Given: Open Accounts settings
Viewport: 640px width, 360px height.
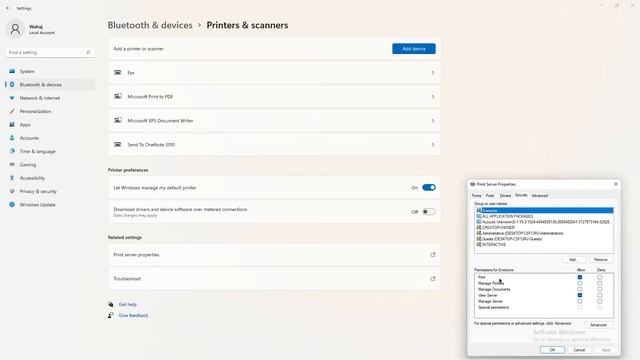Looking at the screenshot, I should pos(29,138).
